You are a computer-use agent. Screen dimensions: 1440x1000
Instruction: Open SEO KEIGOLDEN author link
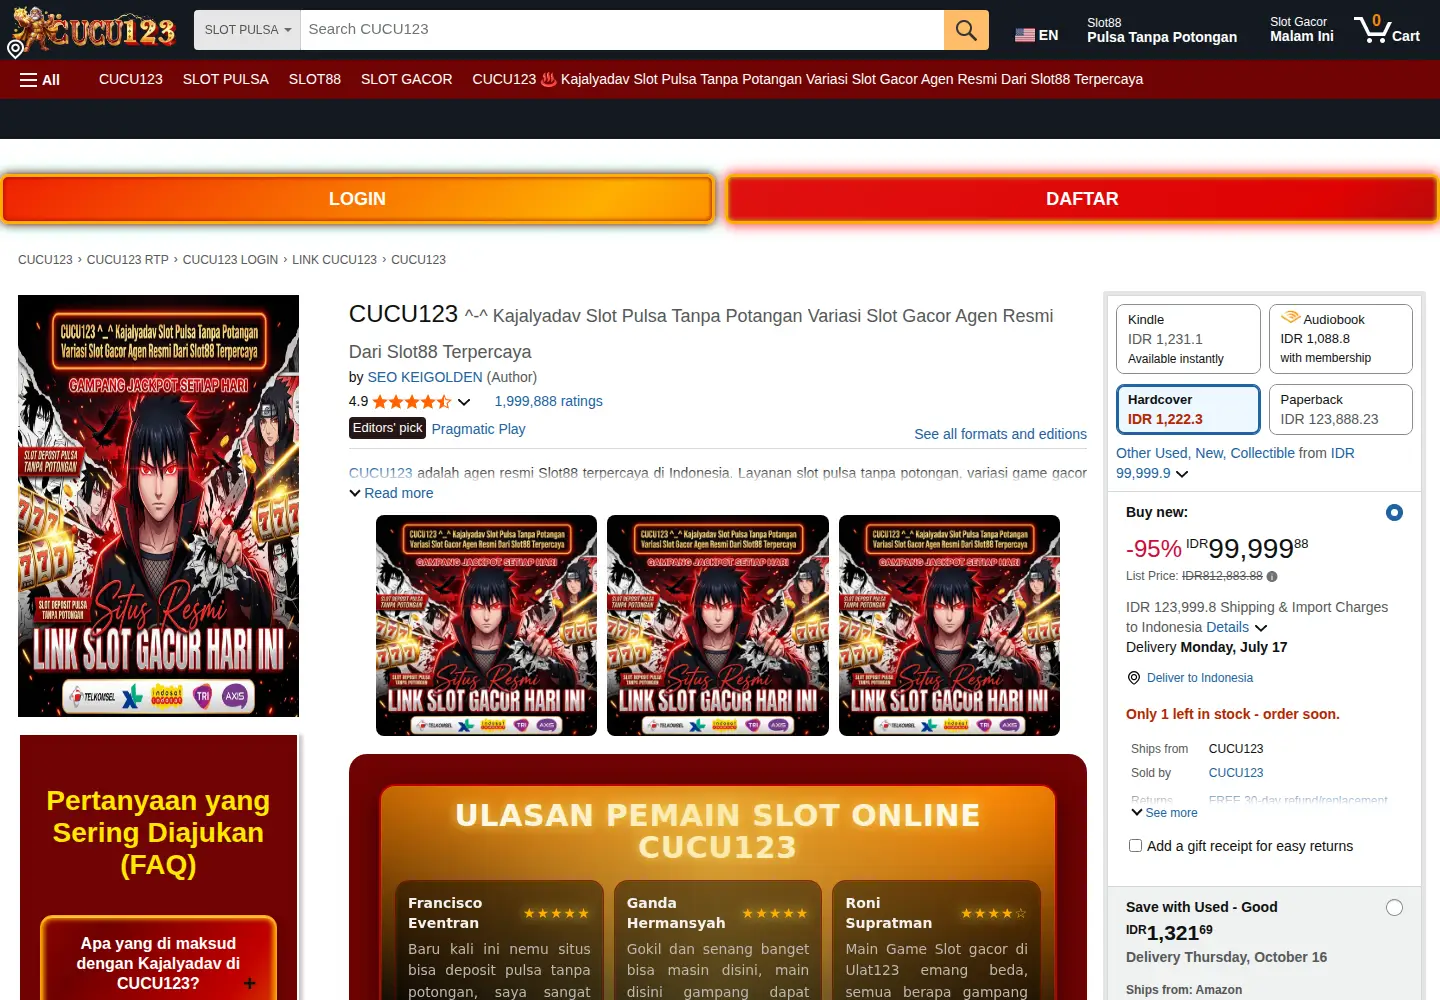pos(425,377)
